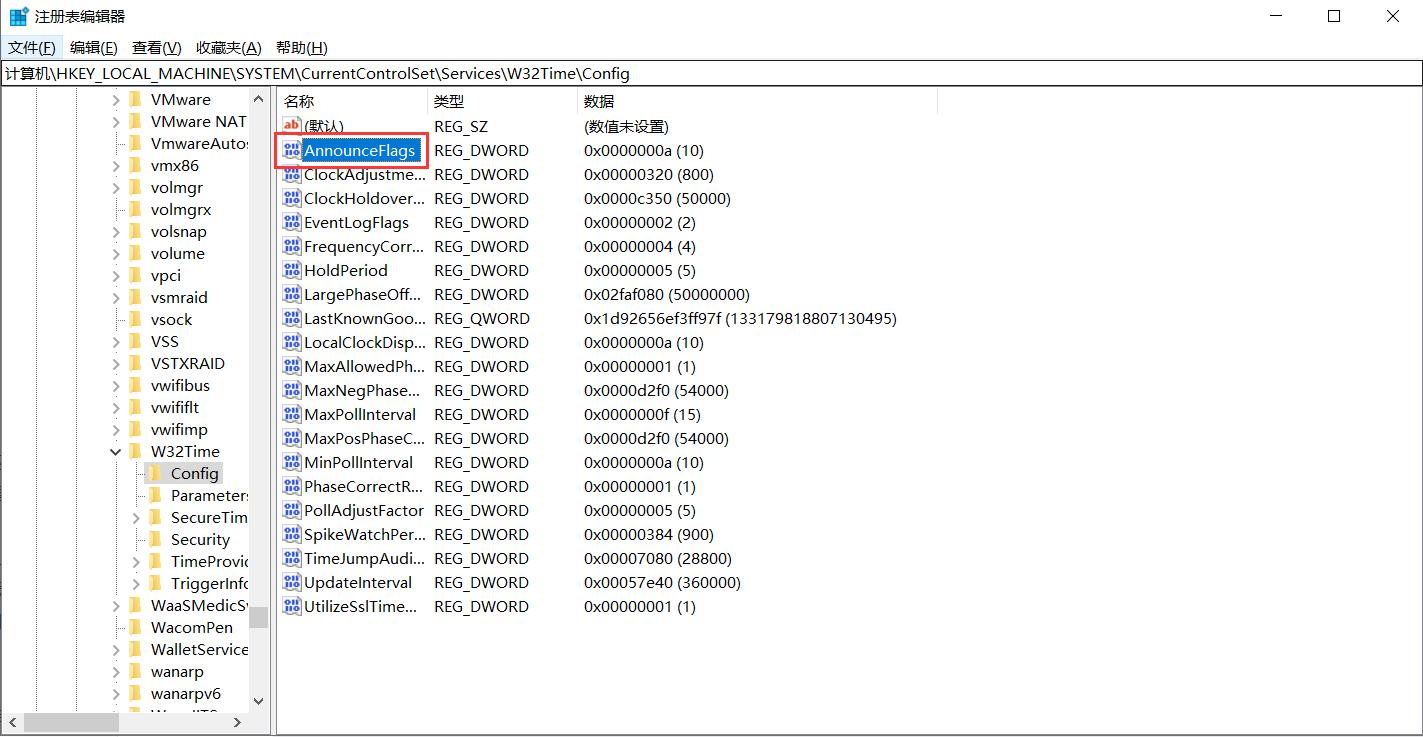
Task: Click the ab string icon beside (默认)
Action: [293, 125]
